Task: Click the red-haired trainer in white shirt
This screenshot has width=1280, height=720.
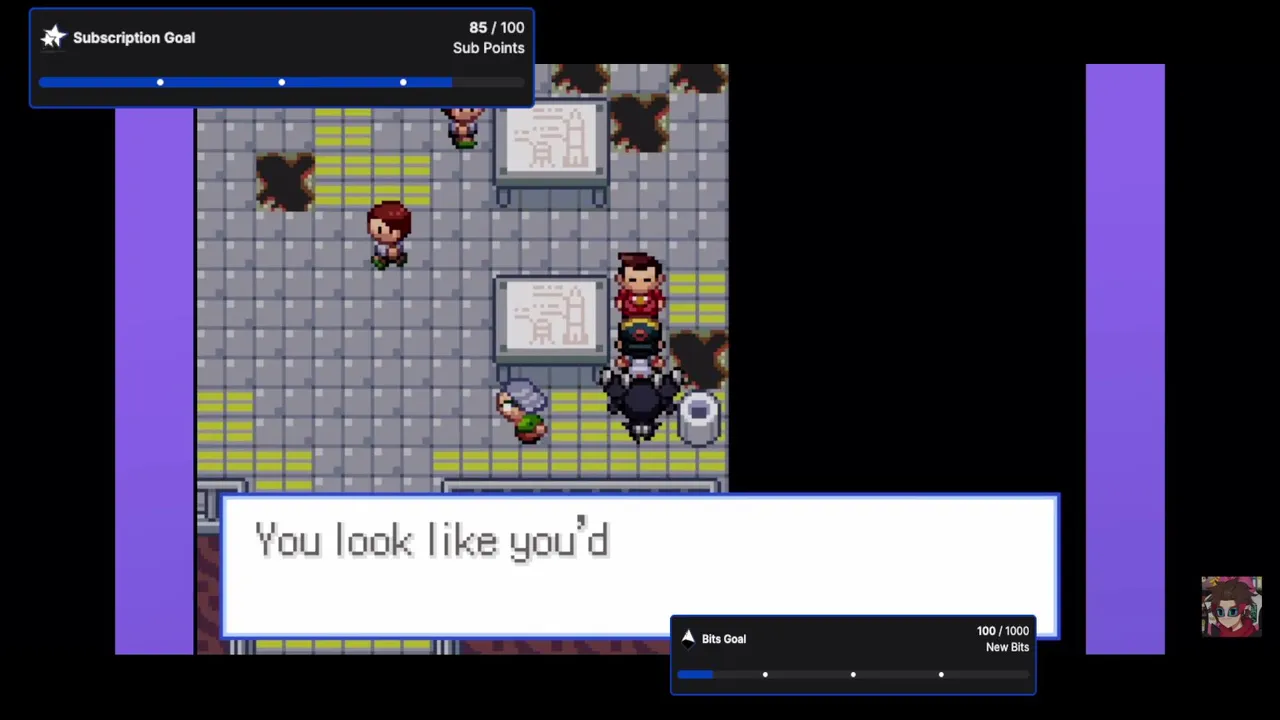Action: [x=389, y=235]
